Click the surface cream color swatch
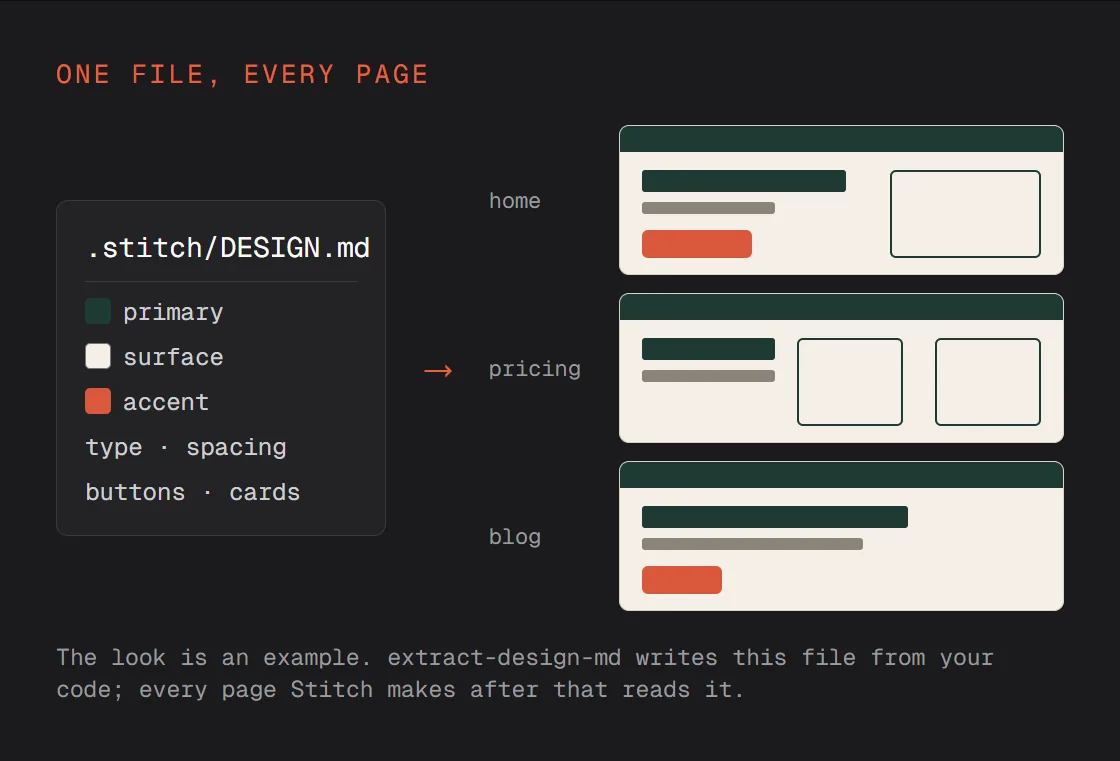Viewport: 1120px width, 761px height. coord(98,356)
